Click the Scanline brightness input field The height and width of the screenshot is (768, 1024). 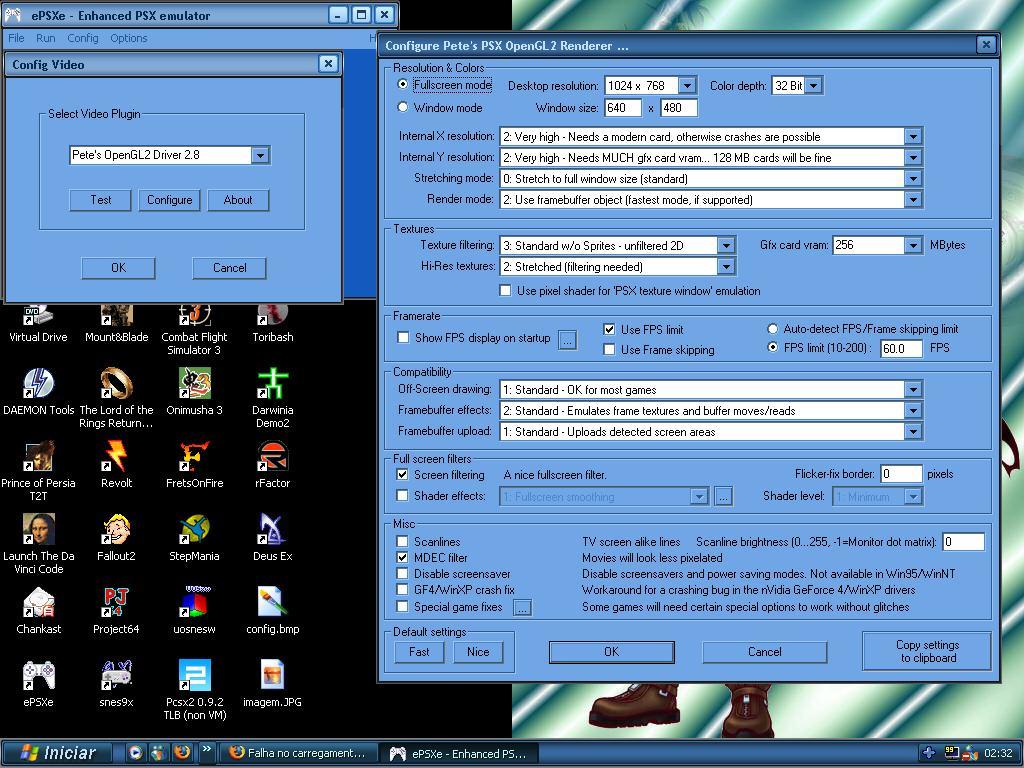tap(963, 541)
